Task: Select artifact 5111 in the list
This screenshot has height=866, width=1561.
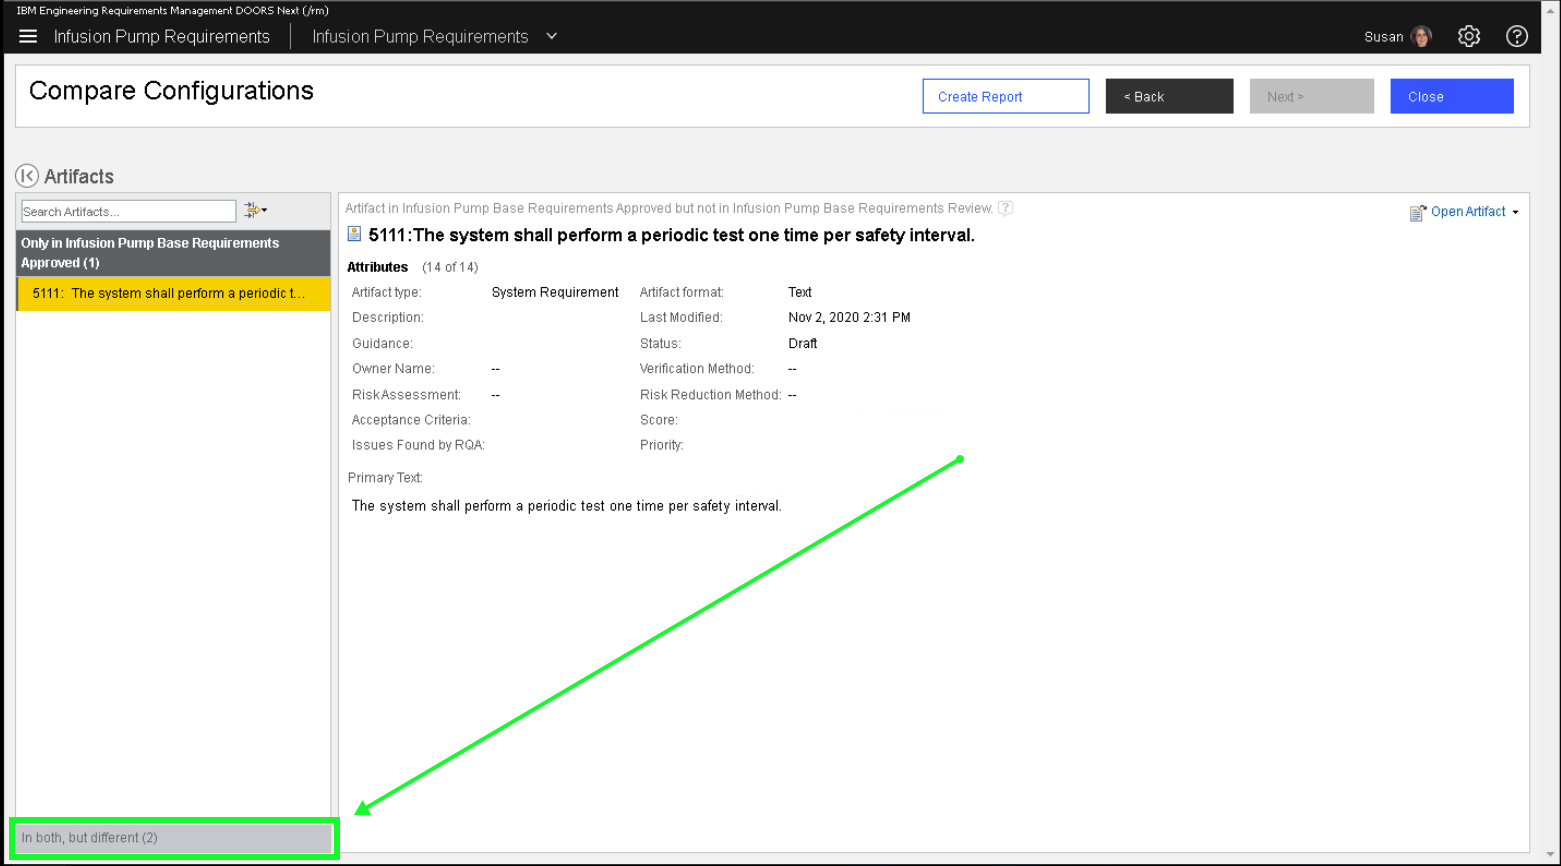Action: click(x=173, y=294)
